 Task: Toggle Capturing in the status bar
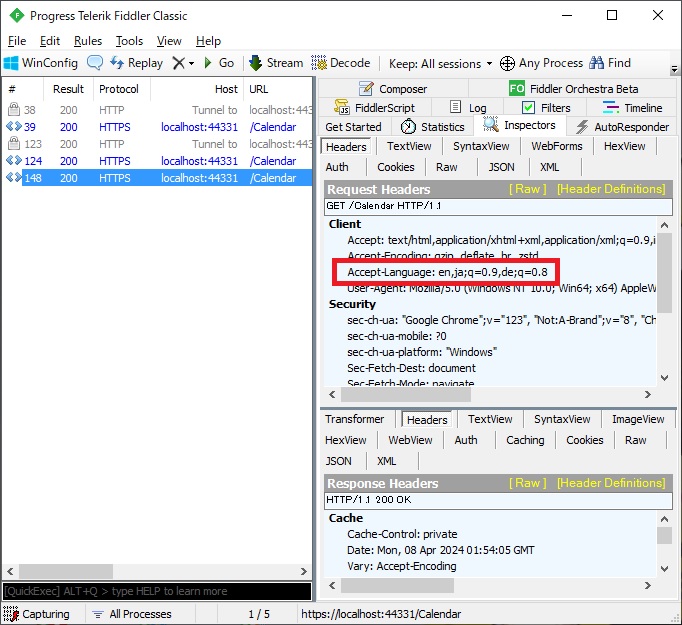coord(37,614)
